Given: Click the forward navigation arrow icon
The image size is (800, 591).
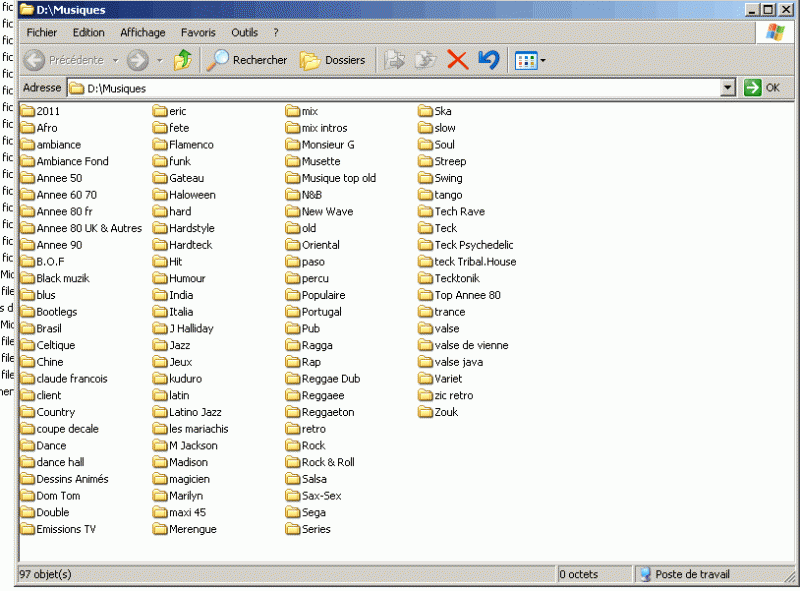Looking at the screenshot, I should [x=138, y=60].
